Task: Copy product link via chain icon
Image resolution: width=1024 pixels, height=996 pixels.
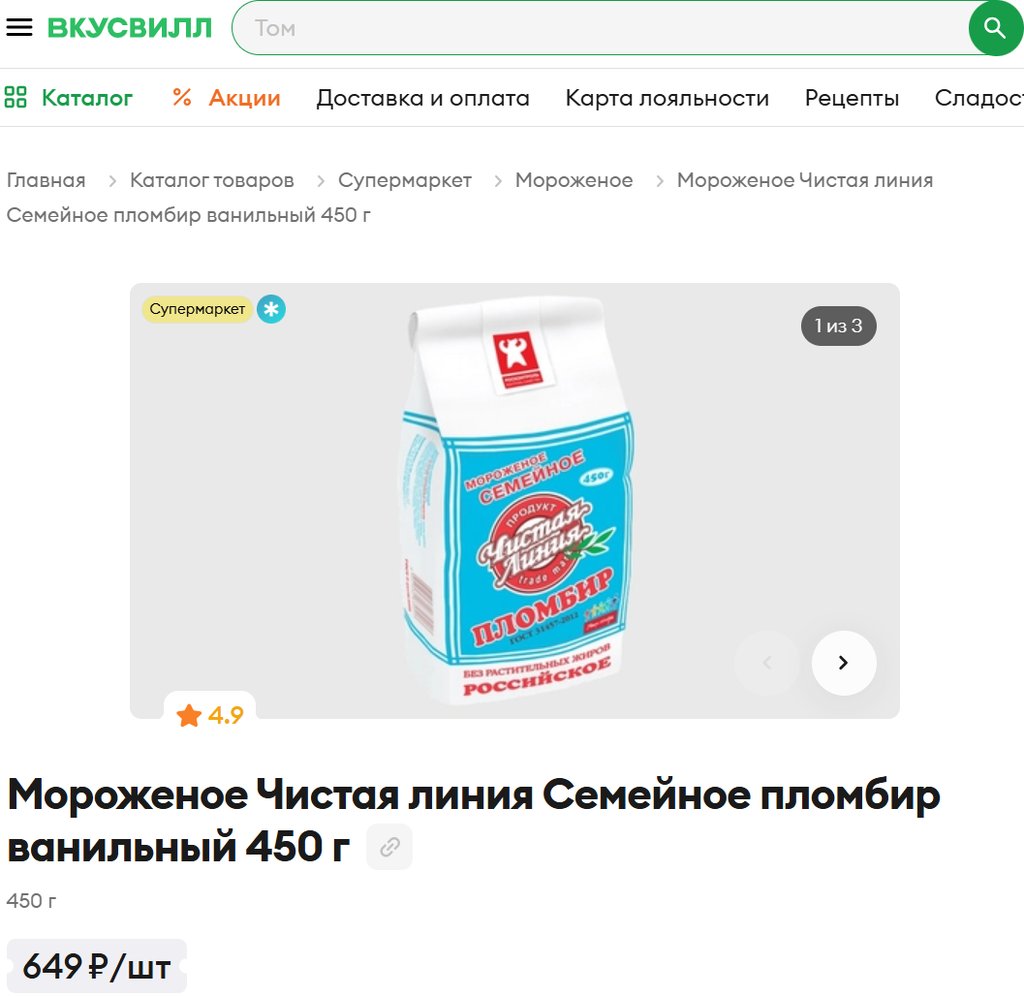Action: (x=389, y=847)
